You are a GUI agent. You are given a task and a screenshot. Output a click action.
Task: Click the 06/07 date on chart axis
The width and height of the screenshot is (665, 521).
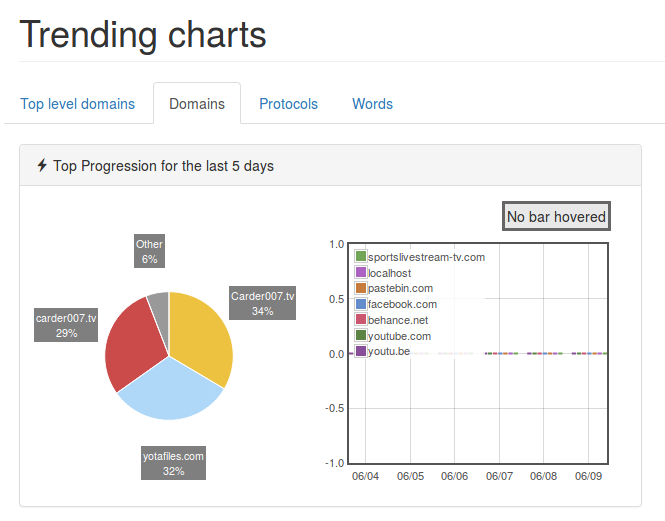click(x=499, y=477)
